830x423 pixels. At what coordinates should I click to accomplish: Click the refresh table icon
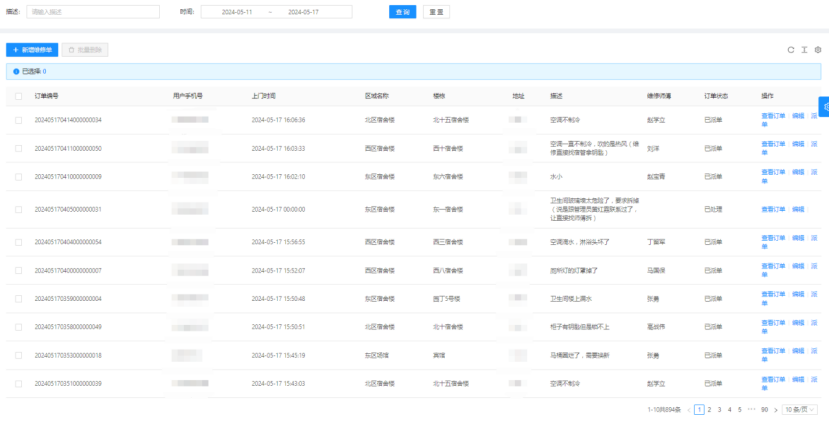point(791,49)
